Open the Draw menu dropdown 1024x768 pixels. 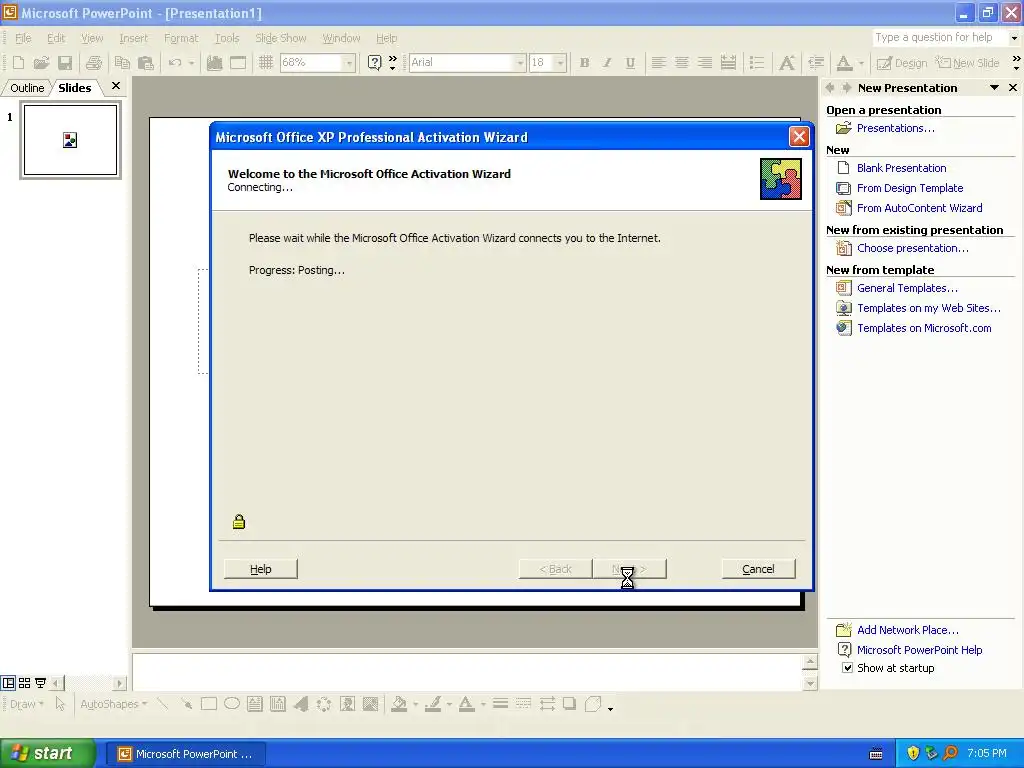27,704
